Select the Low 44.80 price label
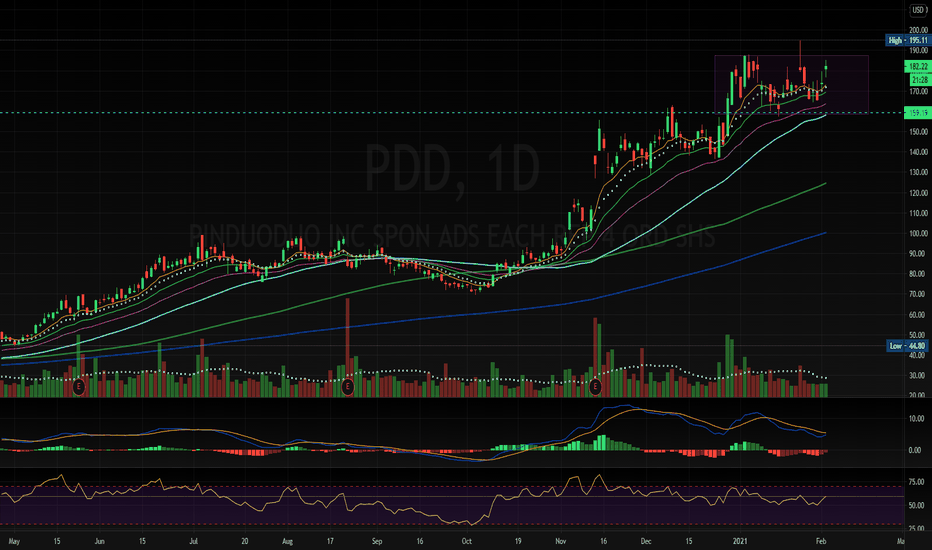The height and width of the screenshot is (550, 932). pos(908,345)
